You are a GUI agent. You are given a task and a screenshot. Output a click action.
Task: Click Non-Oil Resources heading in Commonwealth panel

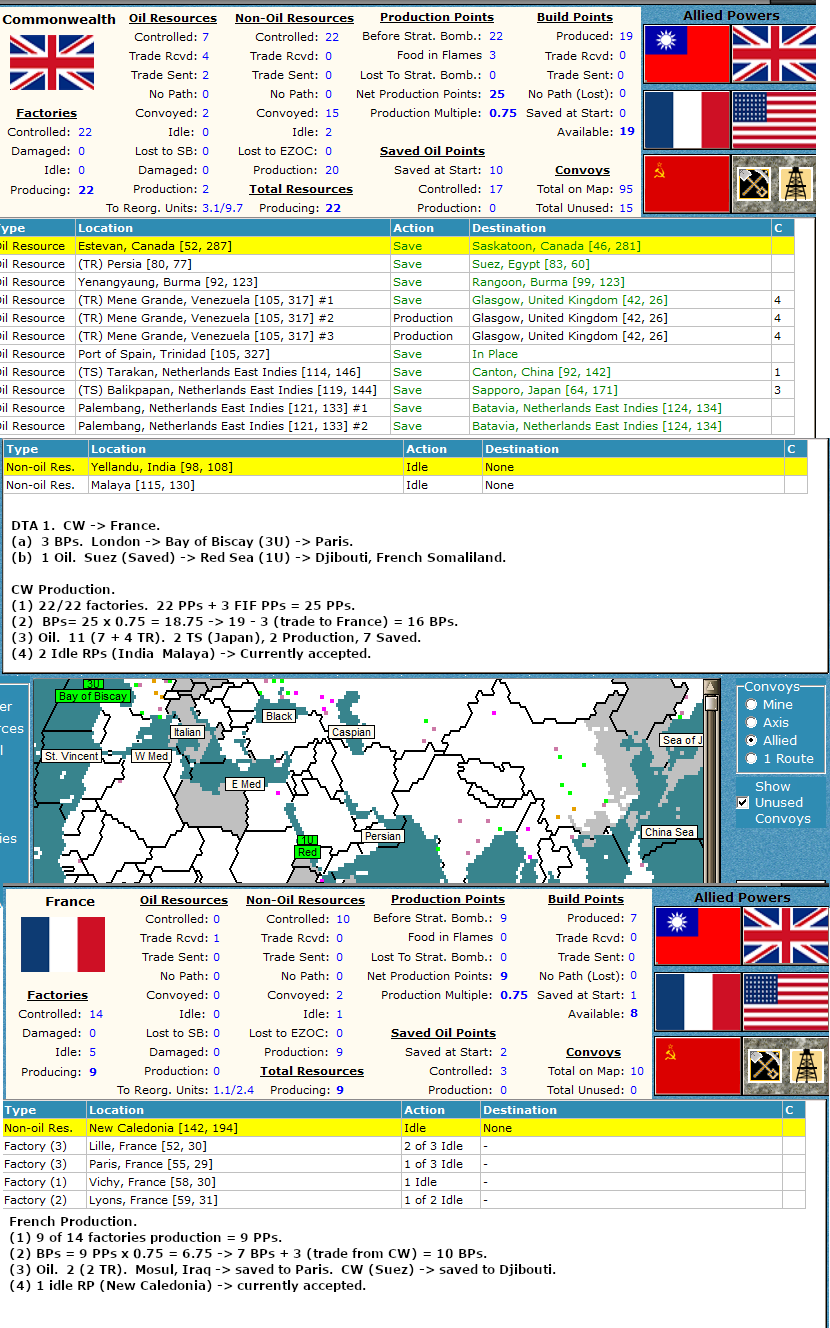tap(294, 18)
